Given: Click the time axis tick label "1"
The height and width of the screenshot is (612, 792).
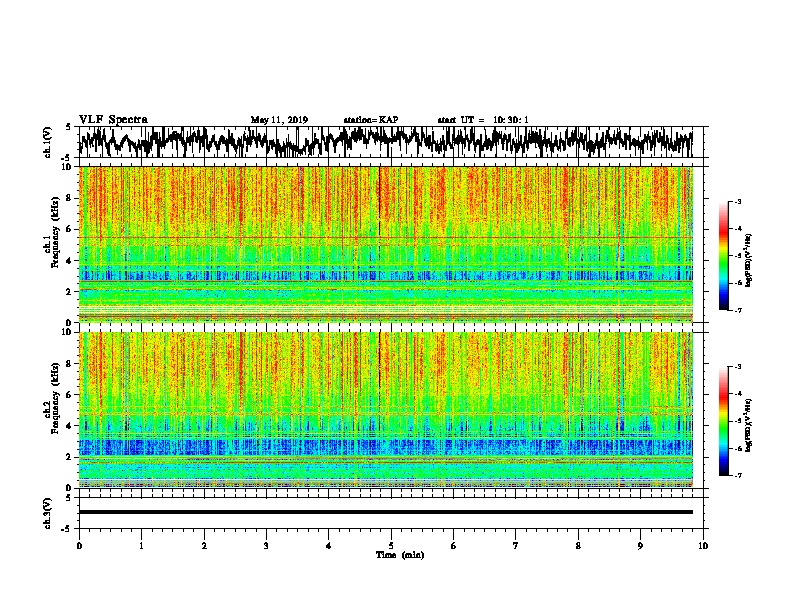Looking at the screenshot, I should (x=141, y=546).
